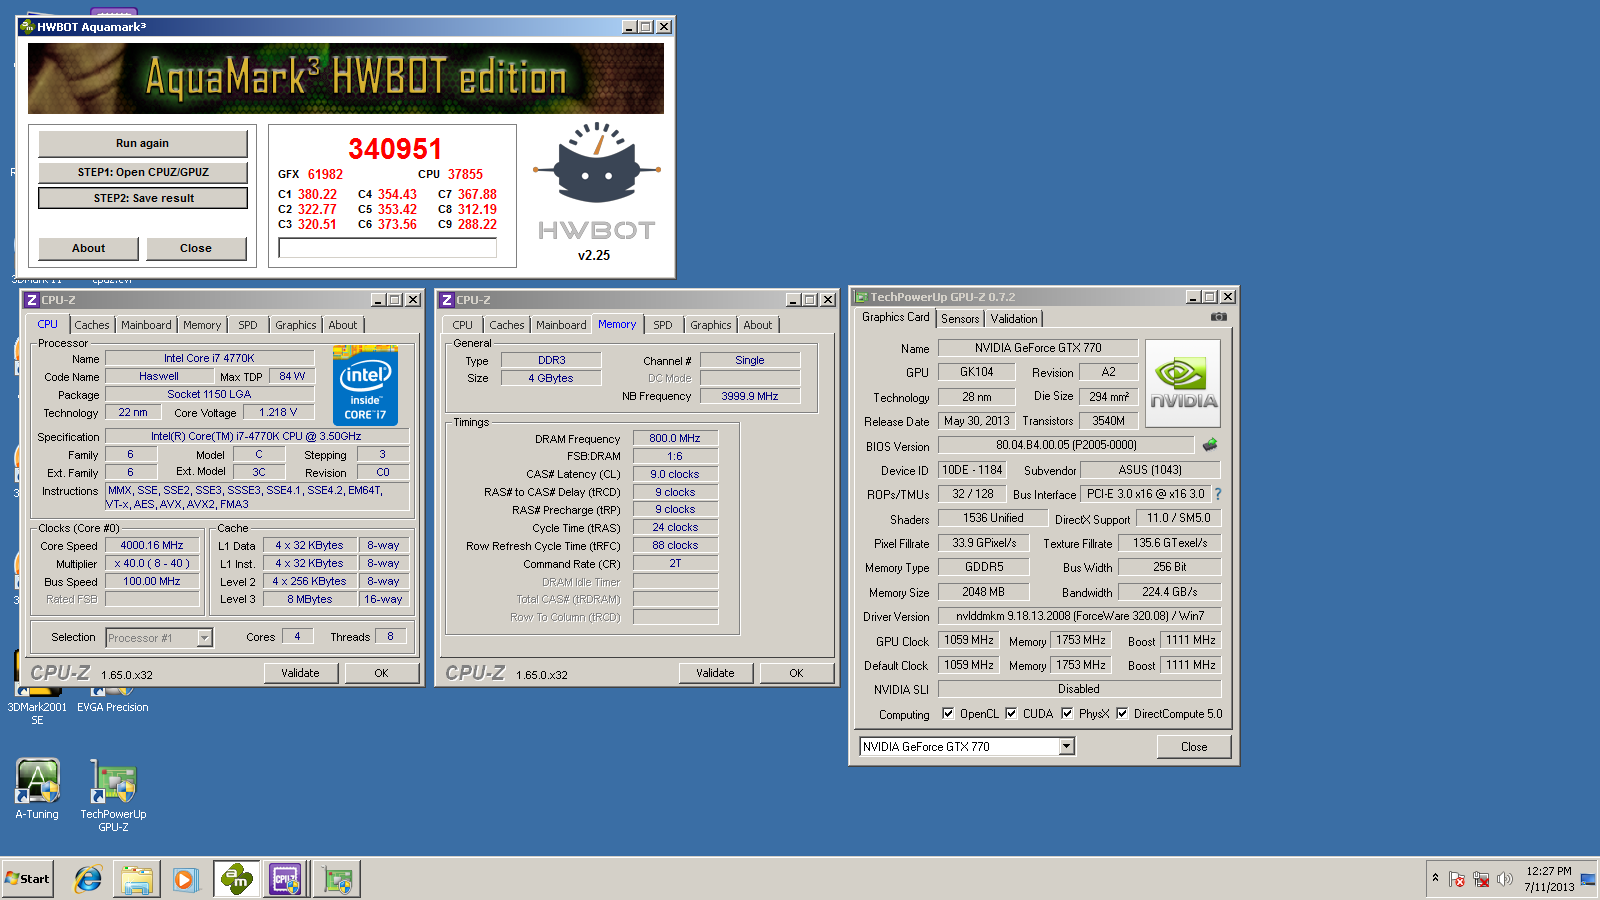Open the NVIDIA GeForce GTX 770 GPU dropdown
1600x900 pixels.
pyautogui.click(x=1066, y=746)
